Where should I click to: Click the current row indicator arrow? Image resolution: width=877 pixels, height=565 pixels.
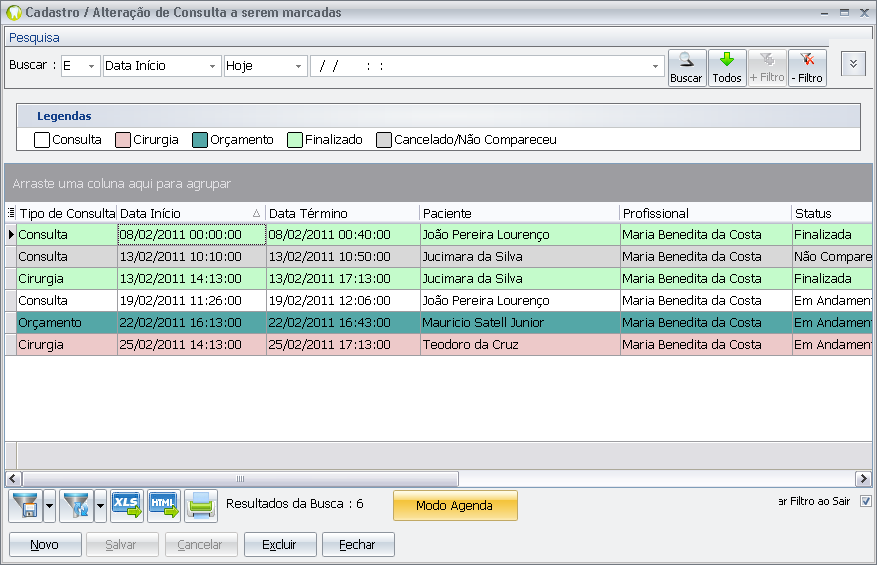(11, 234)
